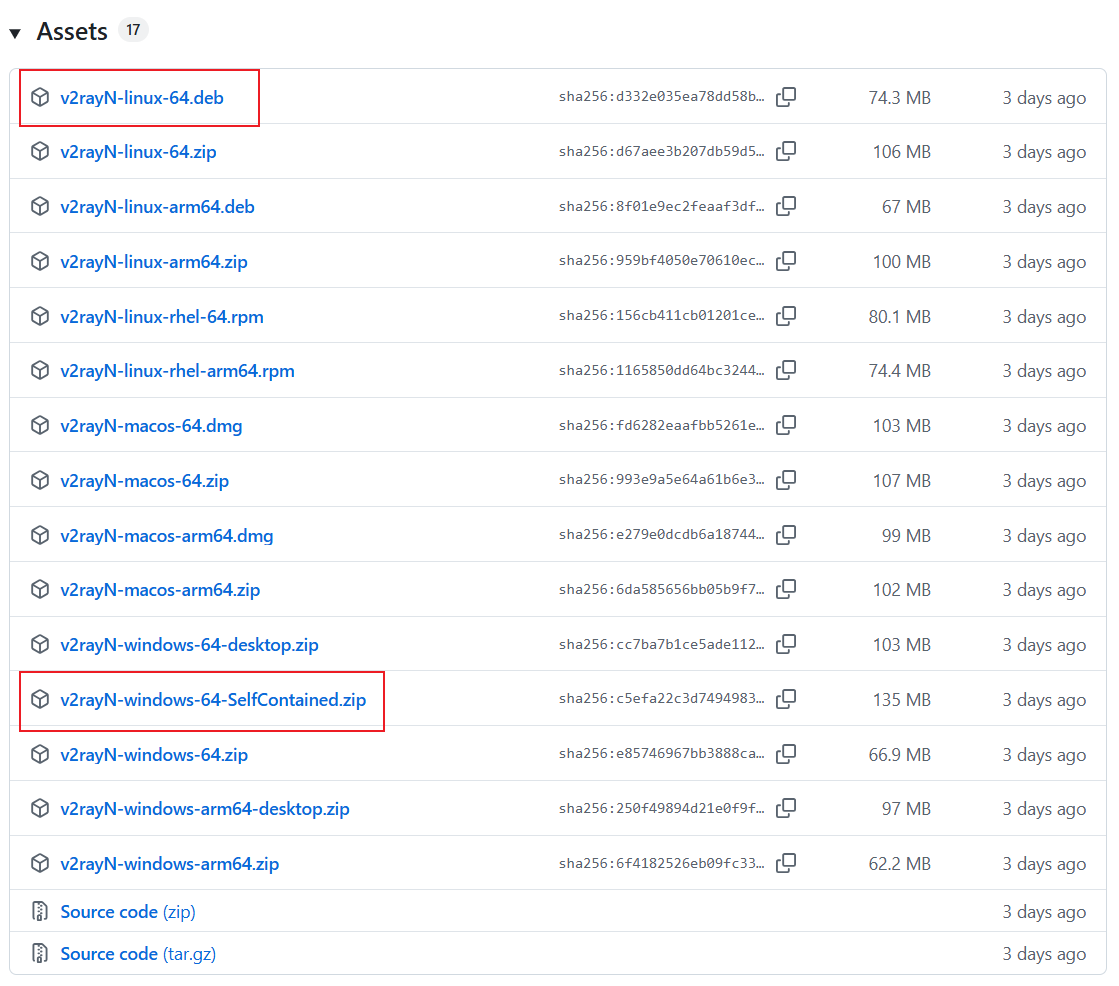Copy checksum of v2rayN-macos-arm64.zip
The width and height of the screenshot is (1119, 986).
pyautogui.click(x=787, y=590)
